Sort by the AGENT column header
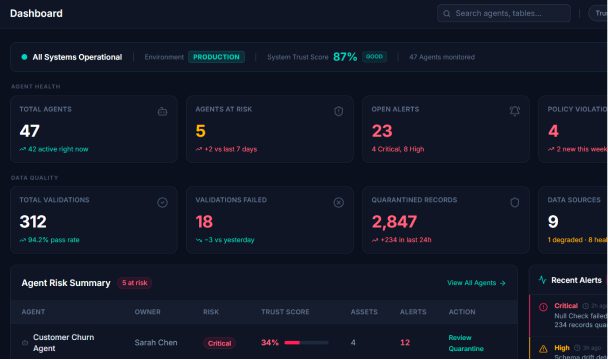This screenshot has width=608, height=360. [x=33, y=312]
